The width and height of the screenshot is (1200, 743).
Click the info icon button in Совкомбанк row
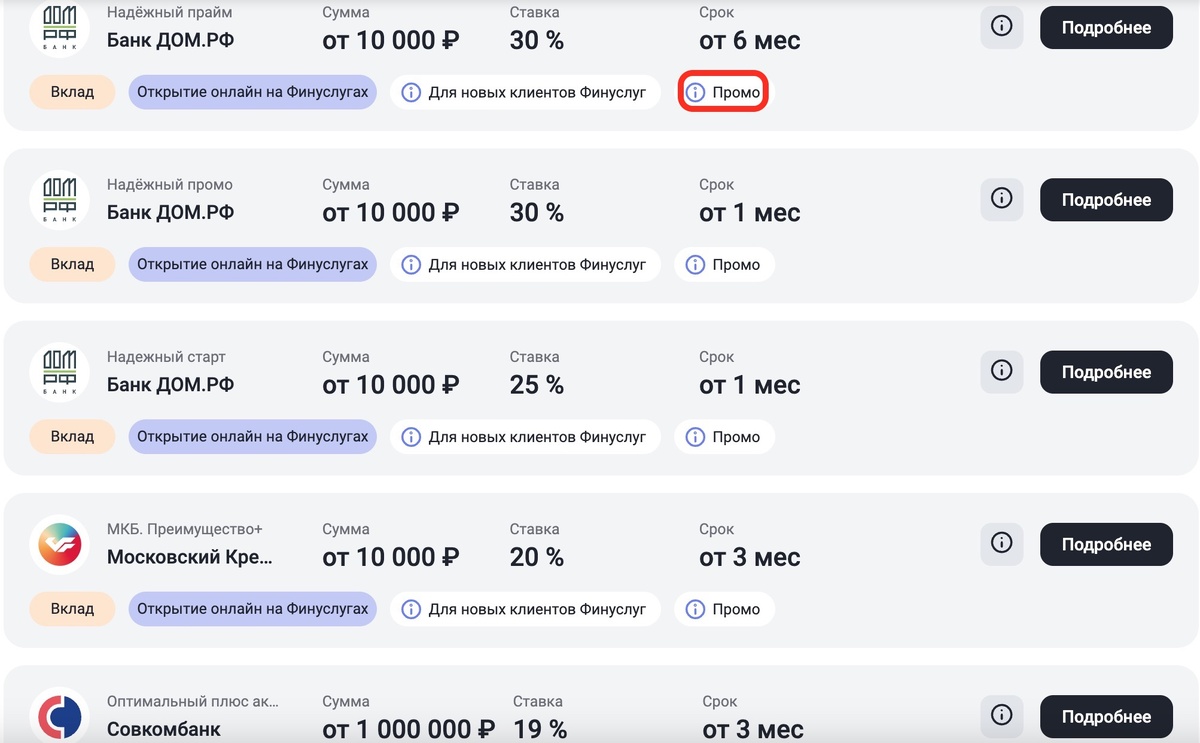1001,715
